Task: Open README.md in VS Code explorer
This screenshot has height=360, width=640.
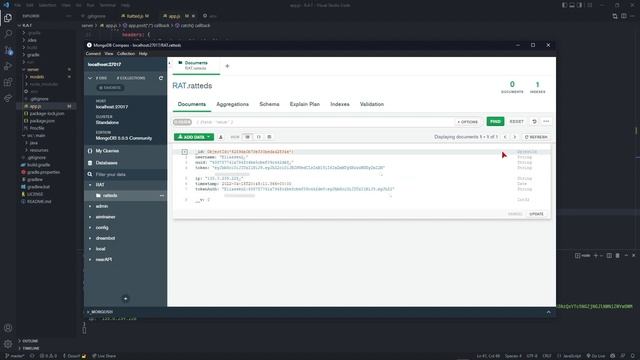Action: (39, 202)
